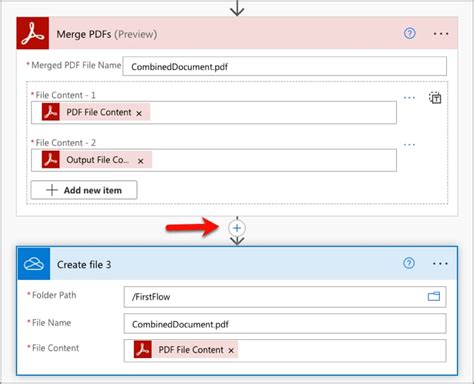
Task: Click the OneDrive icon on Create file 3
Action: pos(34,264)
